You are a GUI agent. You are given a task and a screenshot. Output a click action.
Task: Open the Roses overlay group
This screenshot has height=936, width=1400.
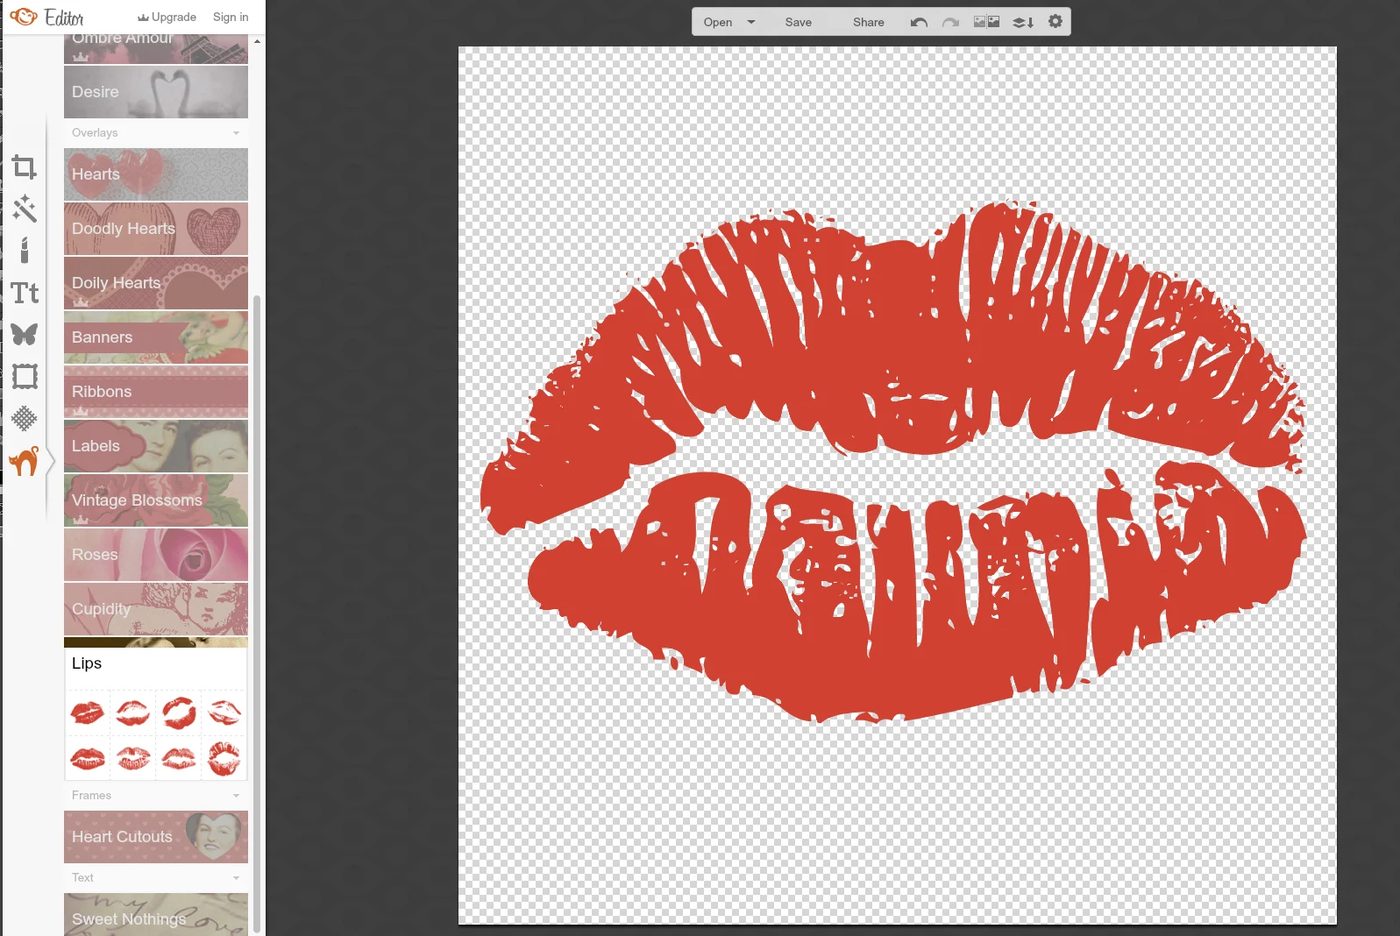tap(156, 554)
